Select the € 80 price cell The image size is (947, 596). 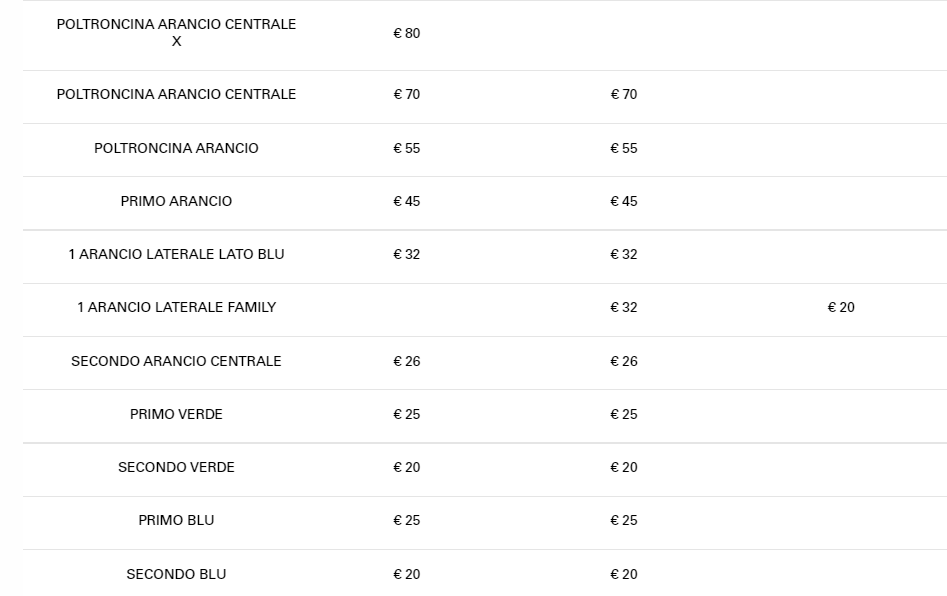tap(406, 33)
